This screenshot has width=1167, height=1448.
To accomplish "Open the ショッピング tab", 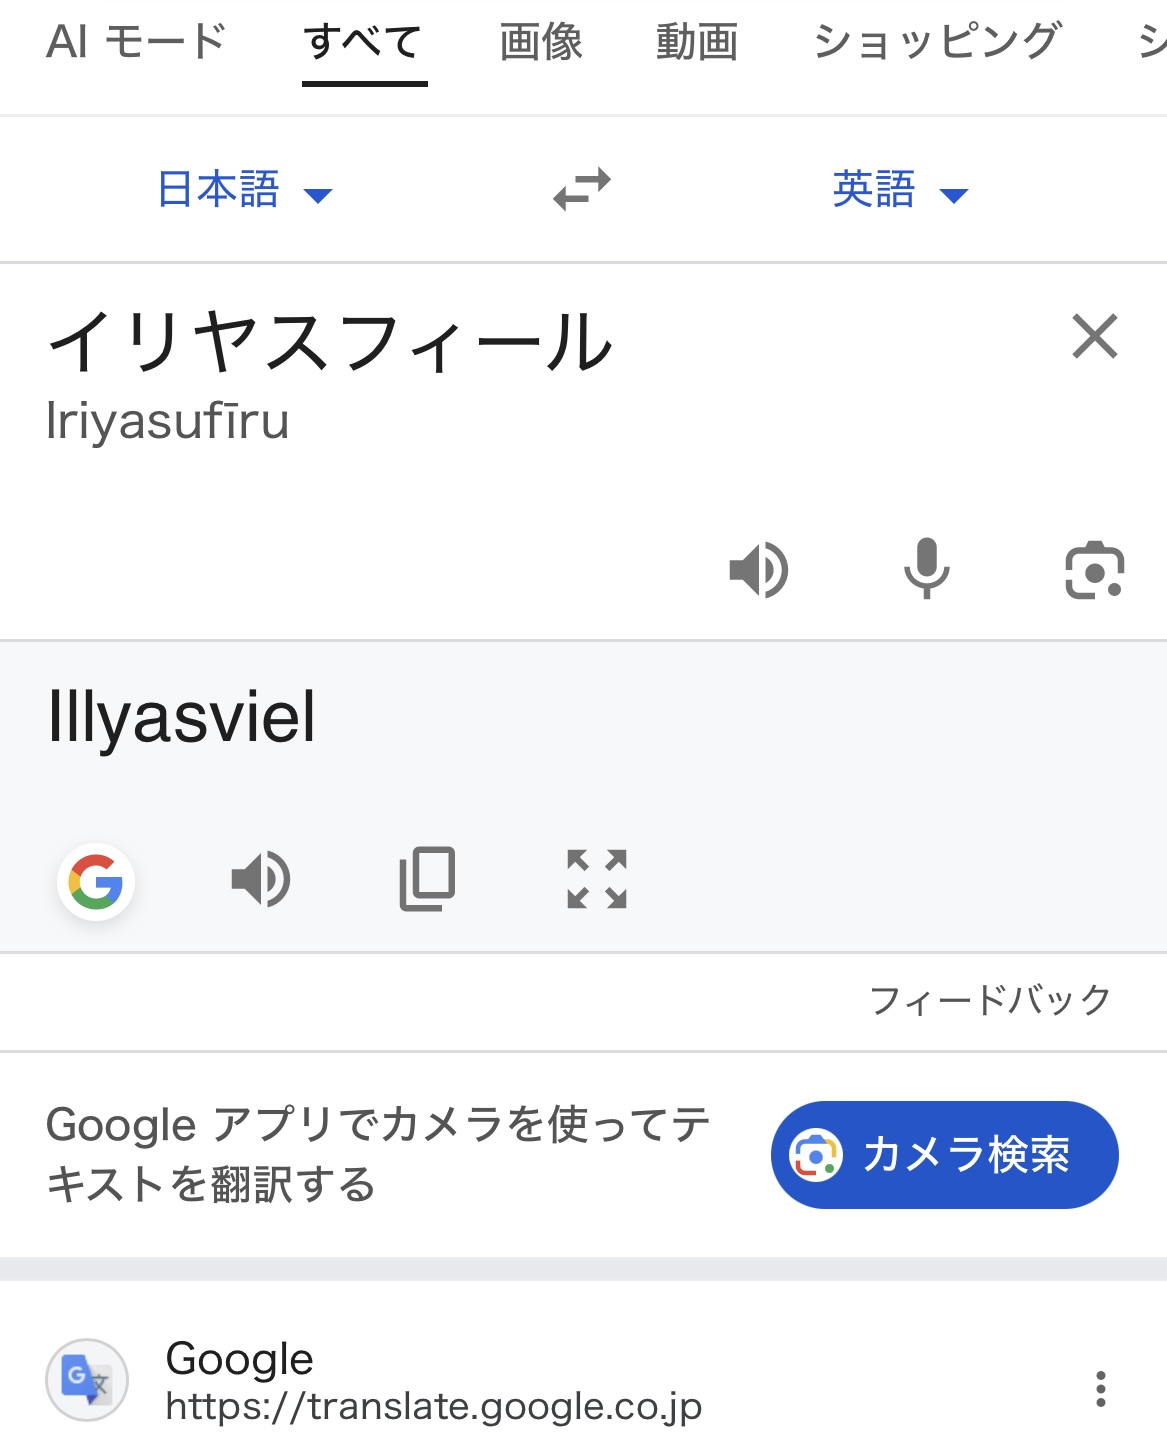I will (936, 42).
